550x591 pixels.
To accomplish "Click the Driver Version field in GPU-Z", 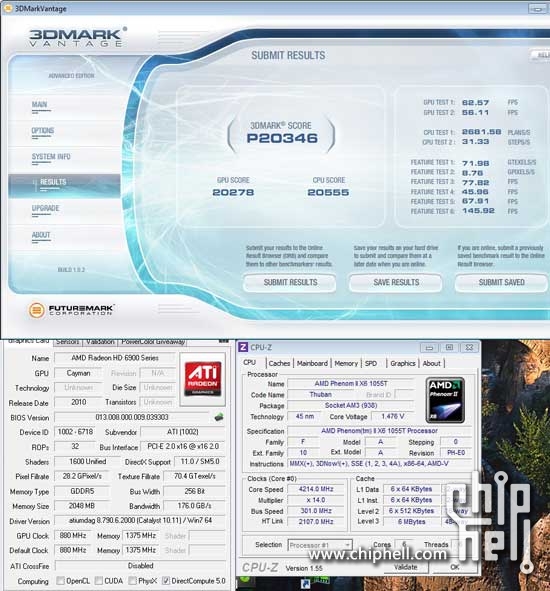I will (140, 521).
